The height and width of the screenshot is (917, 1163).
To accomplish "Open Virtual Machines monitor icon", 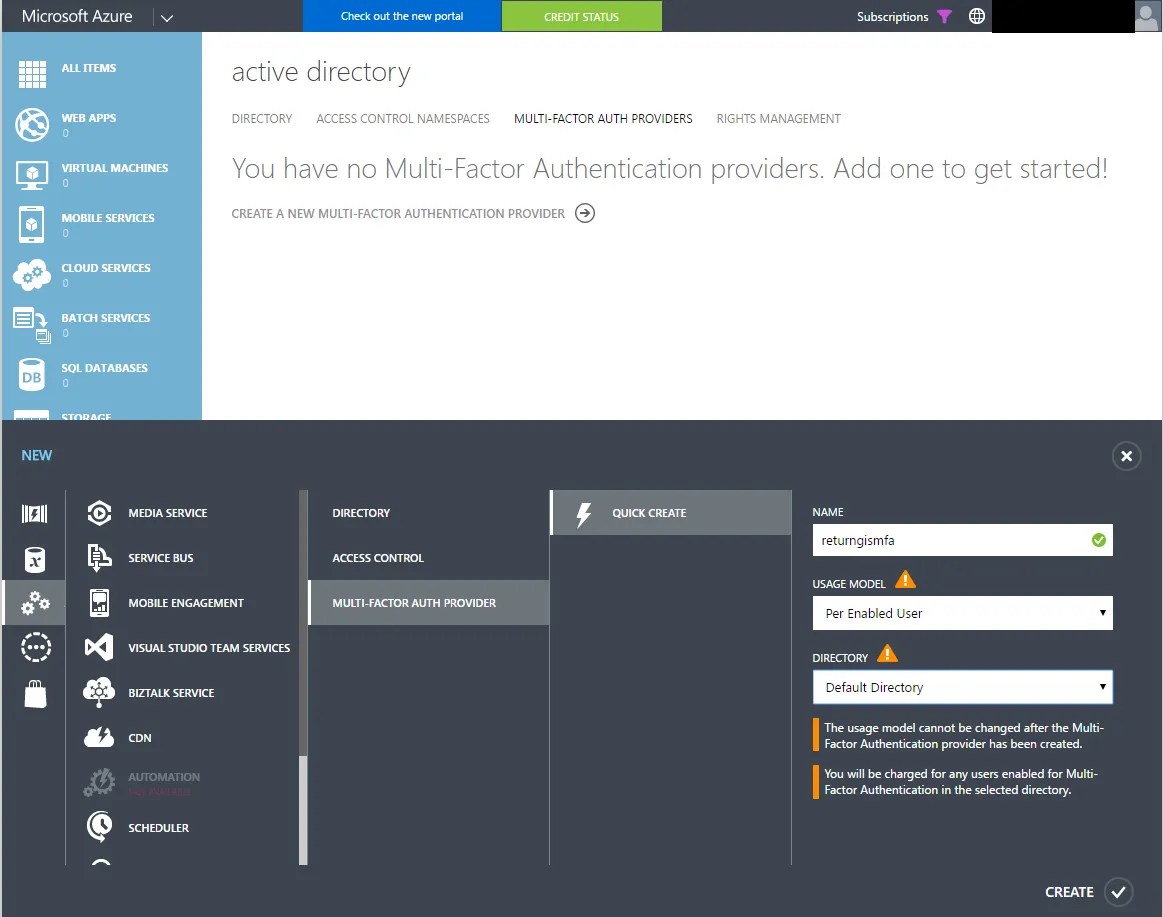I will 32,175.
